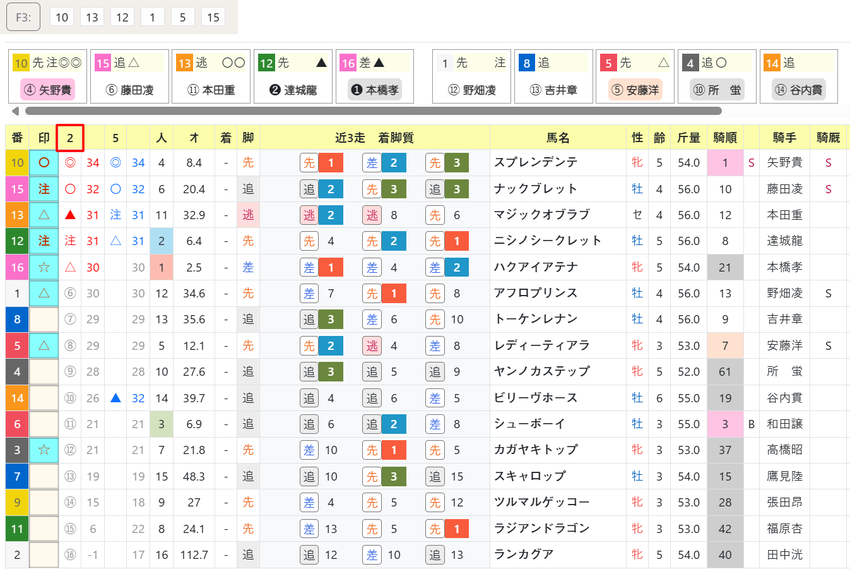Click the blue triangle mark for ビリーヴホース
The height and width of the screenshot is (569, 850).
115,398
